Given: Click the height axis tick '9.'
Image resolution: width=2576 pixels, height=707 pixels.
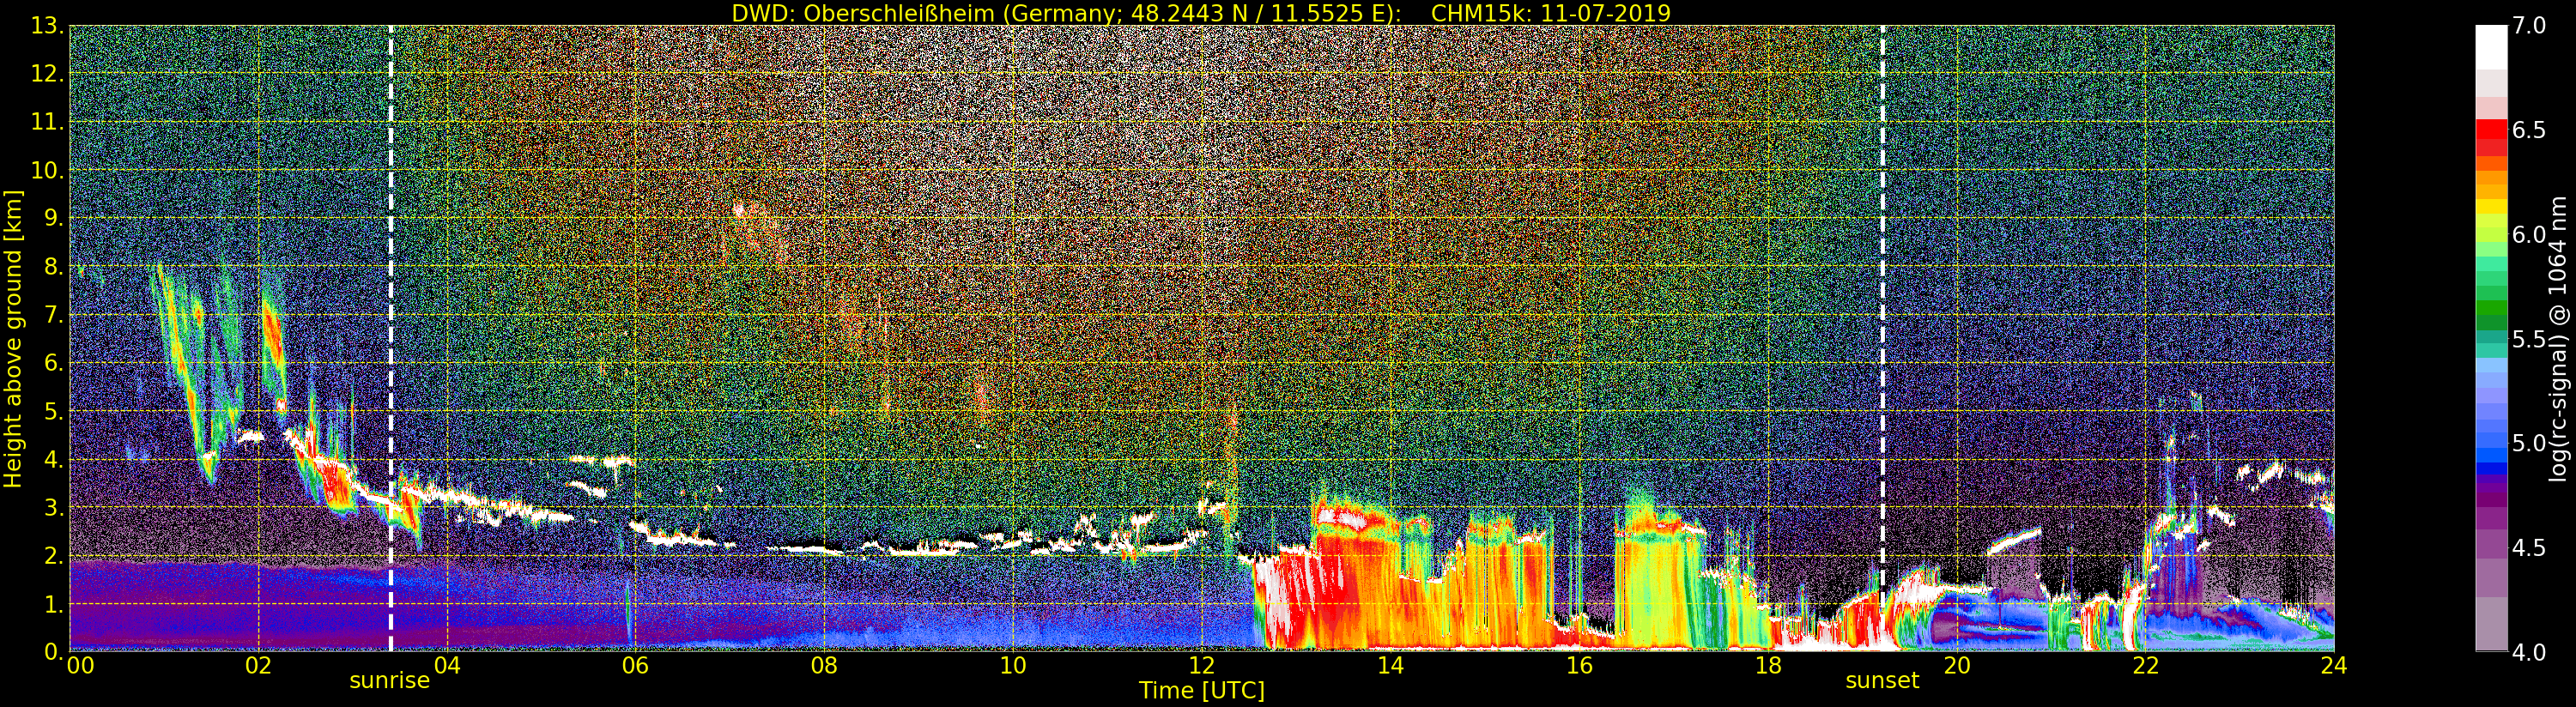Looking at the screenshot, I should [53, 218].
